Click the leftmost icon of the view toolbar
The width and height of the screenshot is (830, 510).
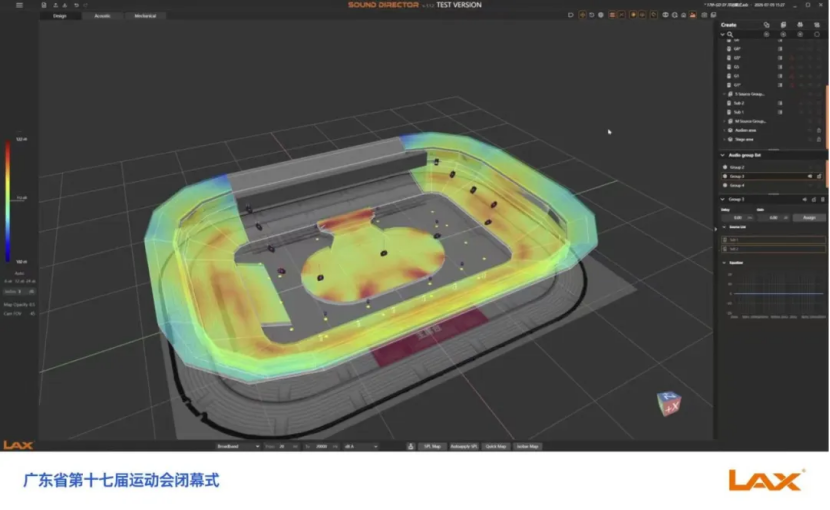pos(571,15)
